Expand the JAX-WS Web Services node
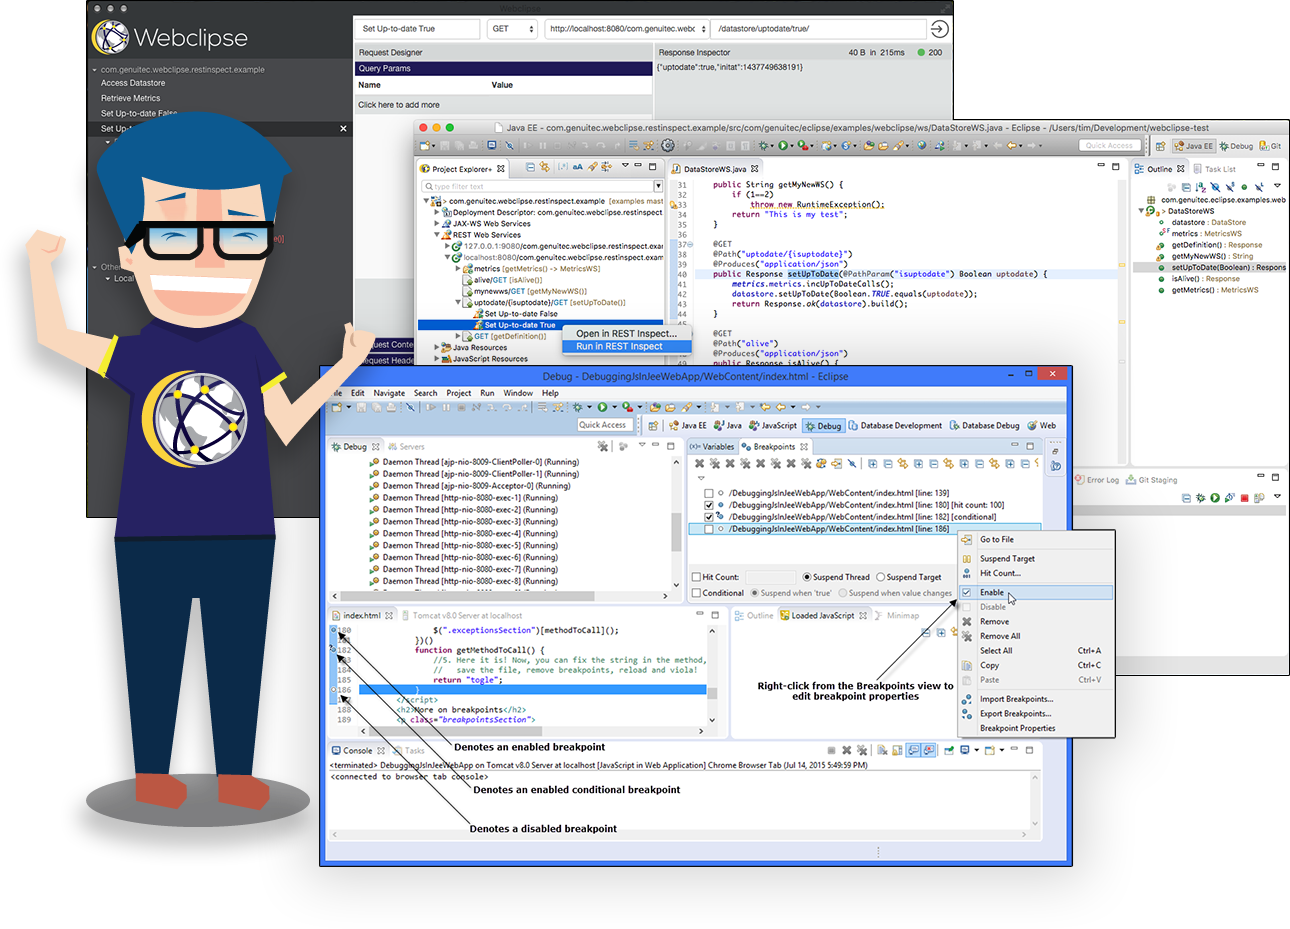 coord(437,224)
